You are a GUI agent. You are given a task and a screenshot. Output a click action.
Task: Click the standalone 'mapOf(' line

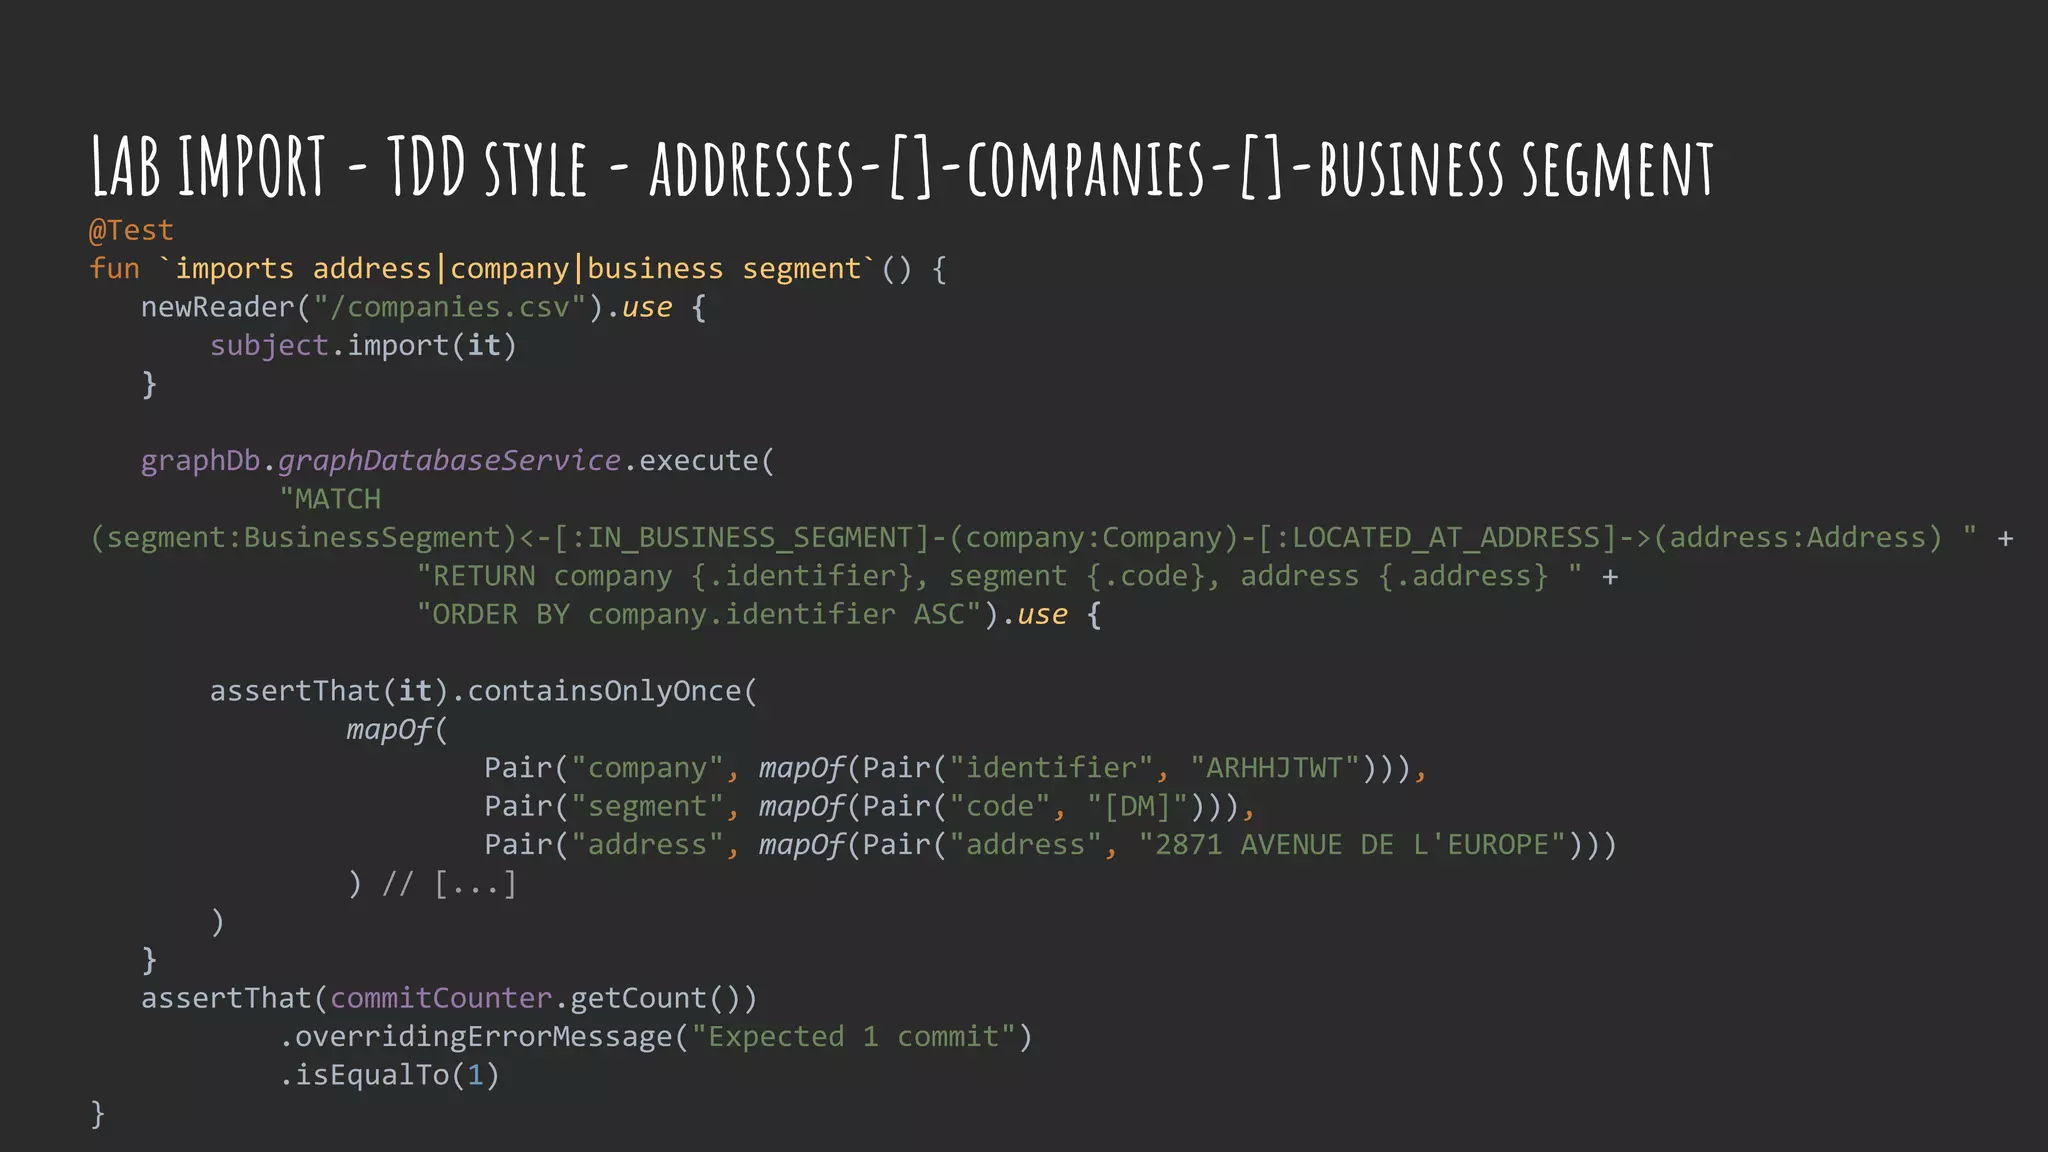click(x=398, y=730)
